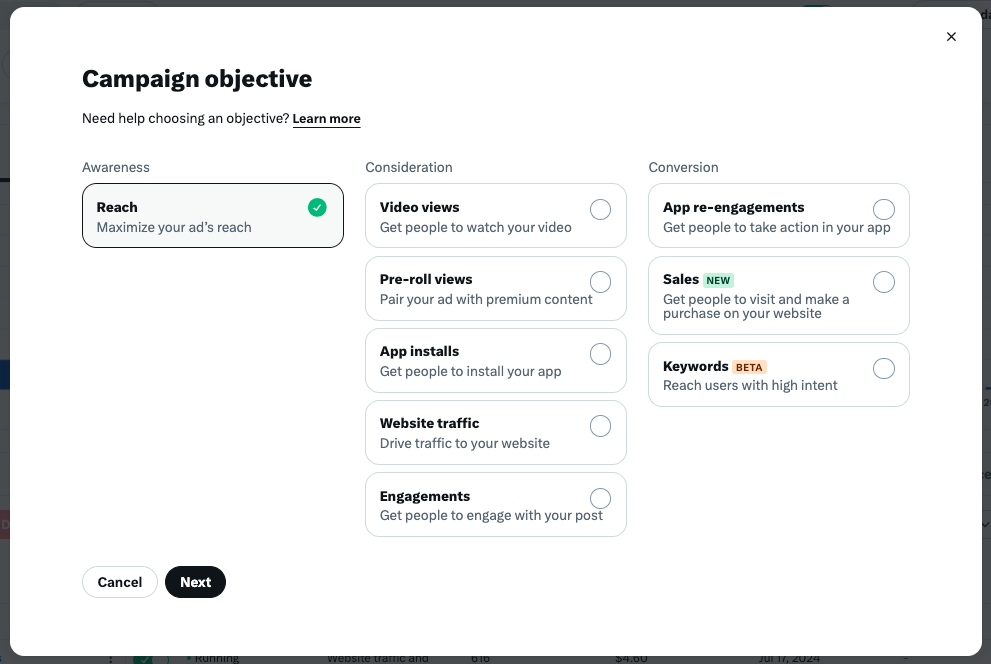Open the Learn more link
Viewport: 991px width, 664px height.
[x=326, y=119]
